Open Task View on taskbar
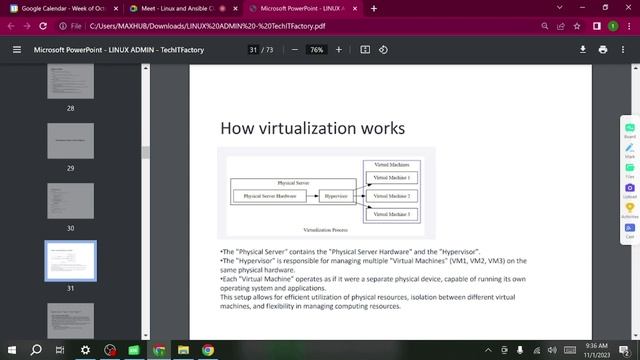640x360 pixels. click(x=60, y=350)
